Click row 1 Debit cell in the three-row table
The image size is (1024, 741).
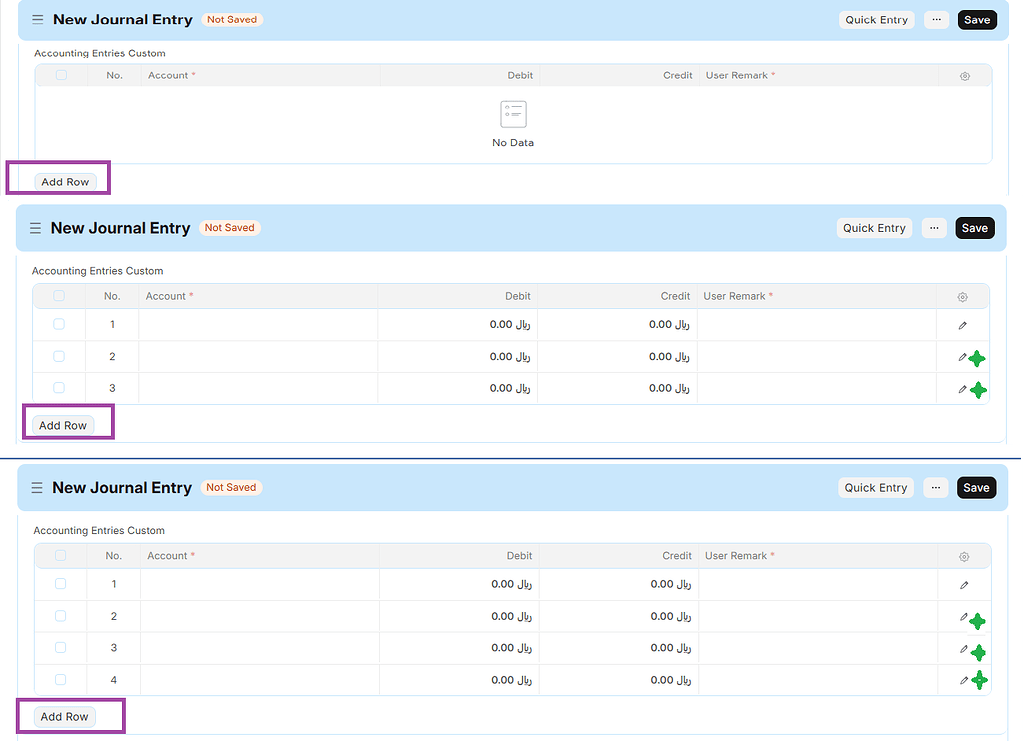coord(457,325)
